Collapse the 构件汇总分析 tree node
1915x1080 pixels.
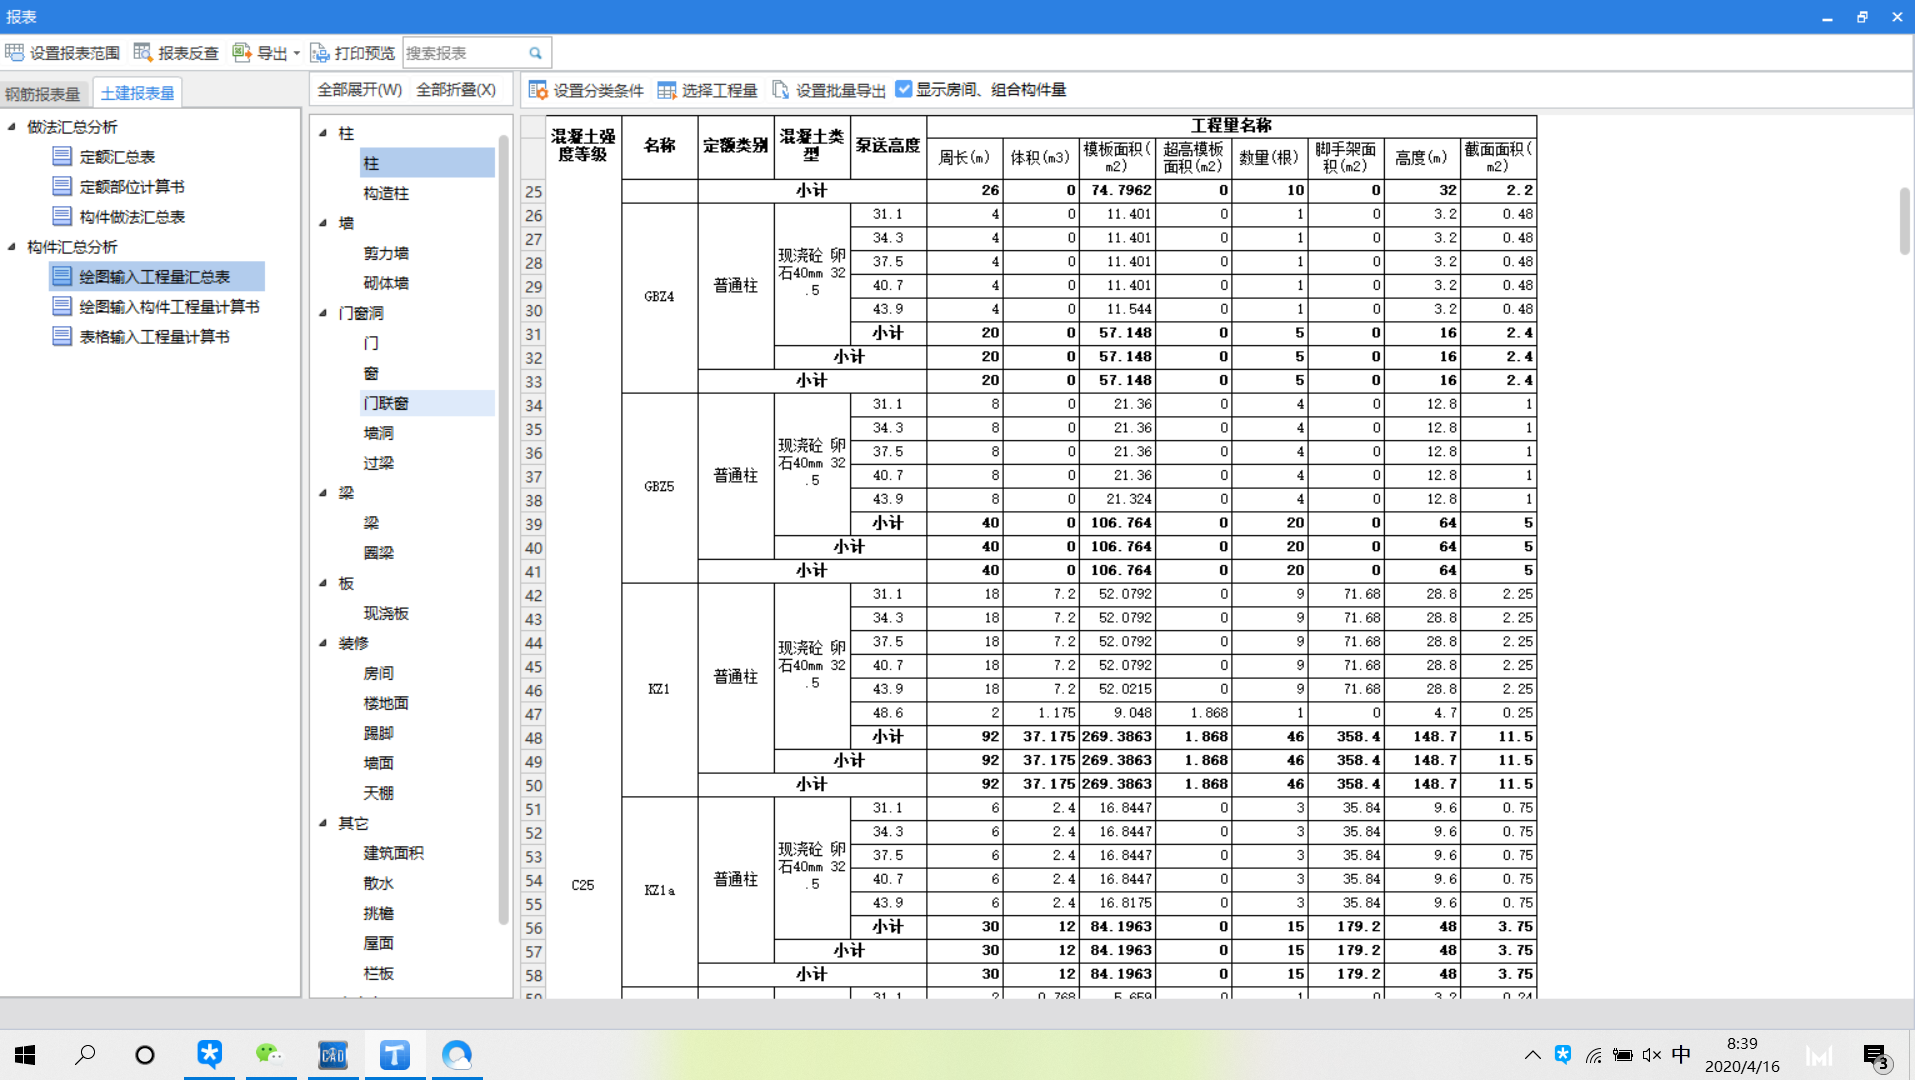(12, 246)
